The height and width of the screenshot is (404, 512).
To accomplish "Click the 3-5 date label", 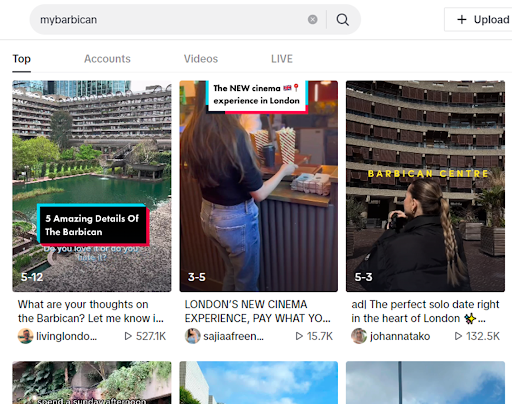I will (197, 277).
